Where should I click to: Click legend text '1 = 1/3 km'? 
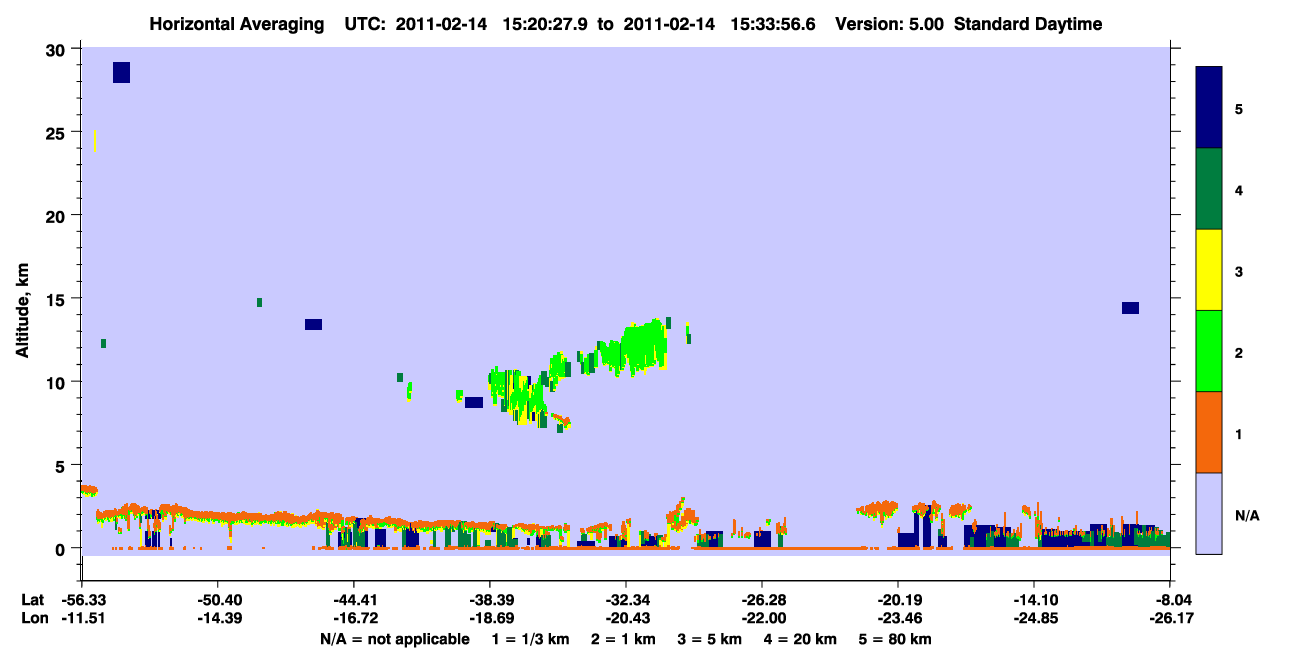532,639
